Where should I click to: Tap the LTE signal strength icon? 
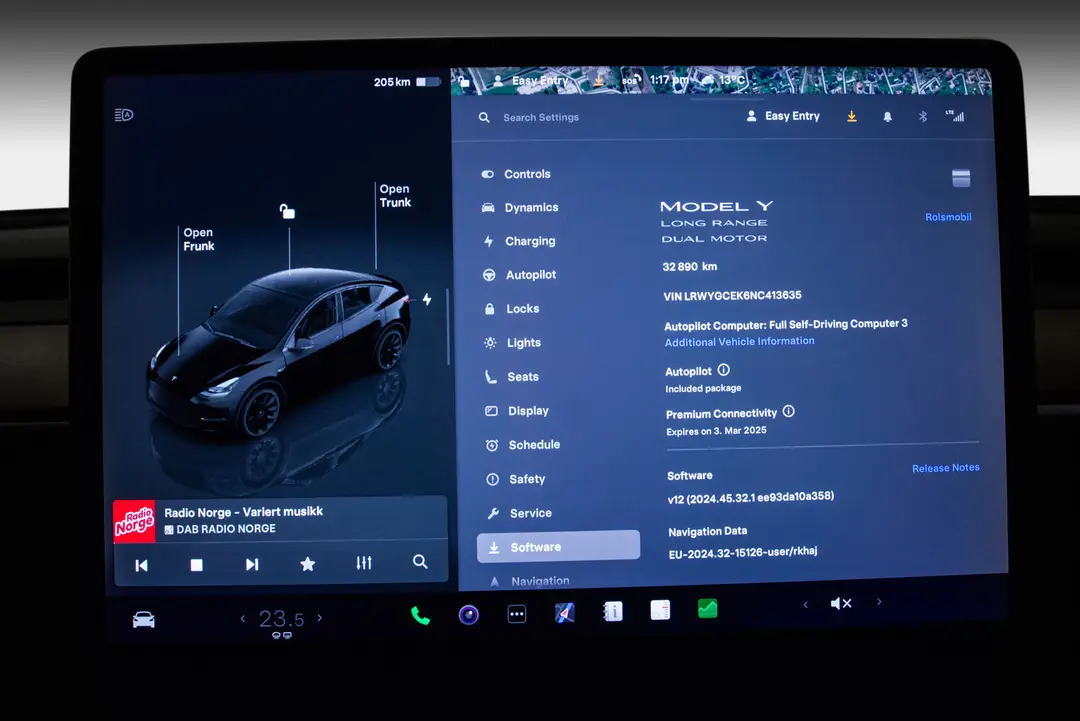click(x=955, y=116)
